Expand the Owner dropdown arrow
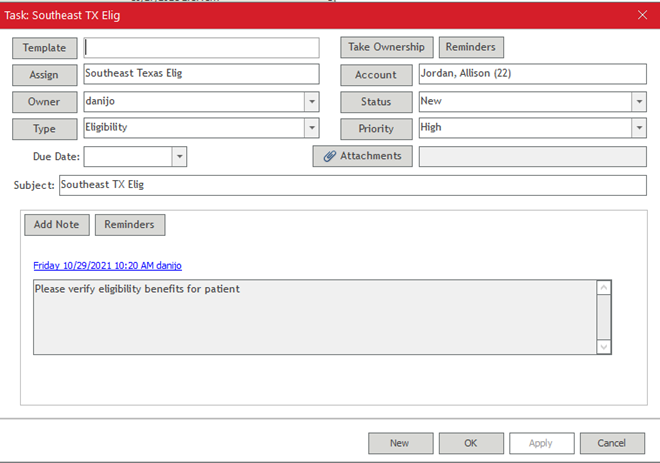Viewport: 660px width, 463px height. pyautogui.click(x=311, y=102)
